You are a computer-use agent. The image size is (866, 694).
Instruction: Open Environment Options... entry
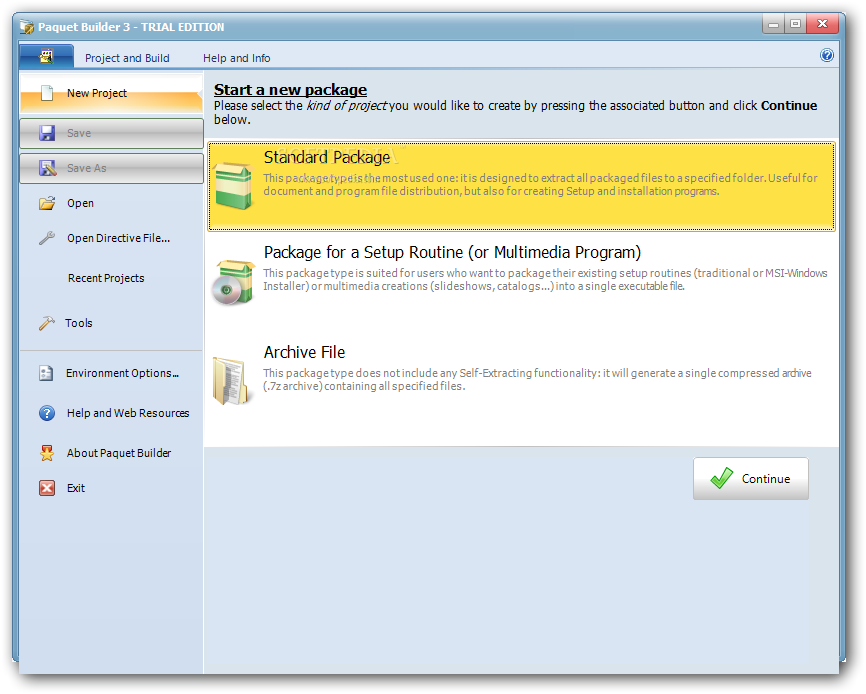click(x=111, y=373)
